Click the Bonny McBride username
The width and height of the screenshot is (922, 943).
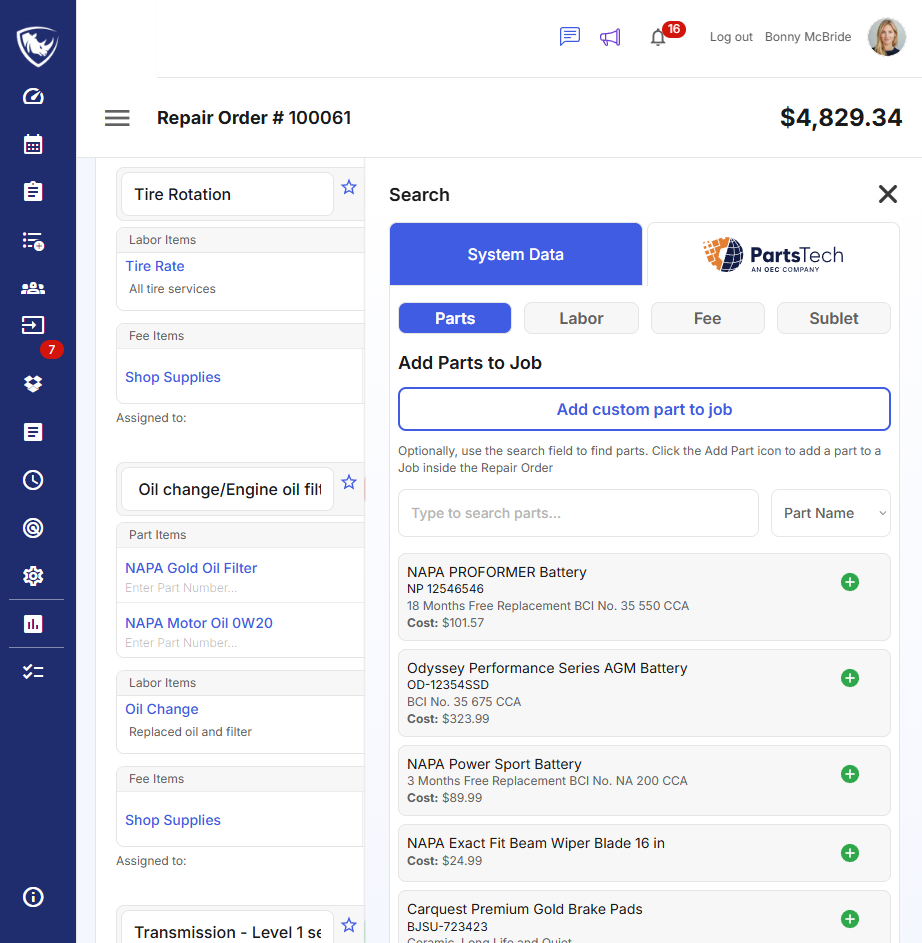tap(808, 37)
